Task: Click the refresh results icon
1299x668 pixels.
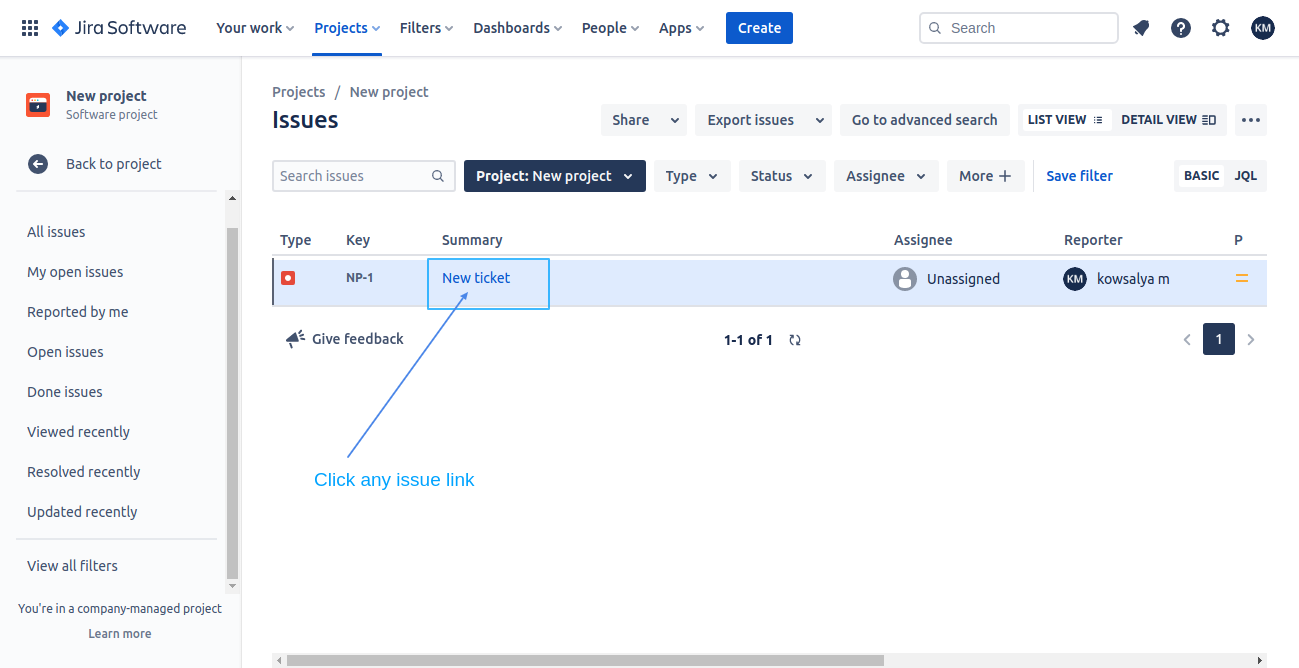Action: pyautogui.click(x=795, y=340)
